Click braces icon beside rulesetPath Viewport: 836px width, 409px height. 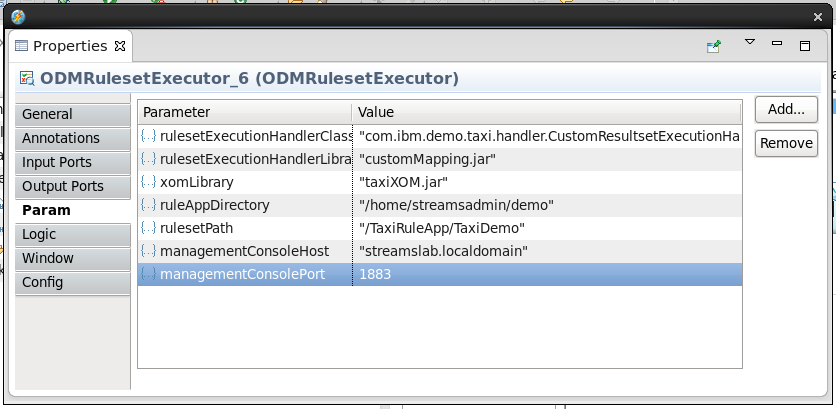pos(148,227)
